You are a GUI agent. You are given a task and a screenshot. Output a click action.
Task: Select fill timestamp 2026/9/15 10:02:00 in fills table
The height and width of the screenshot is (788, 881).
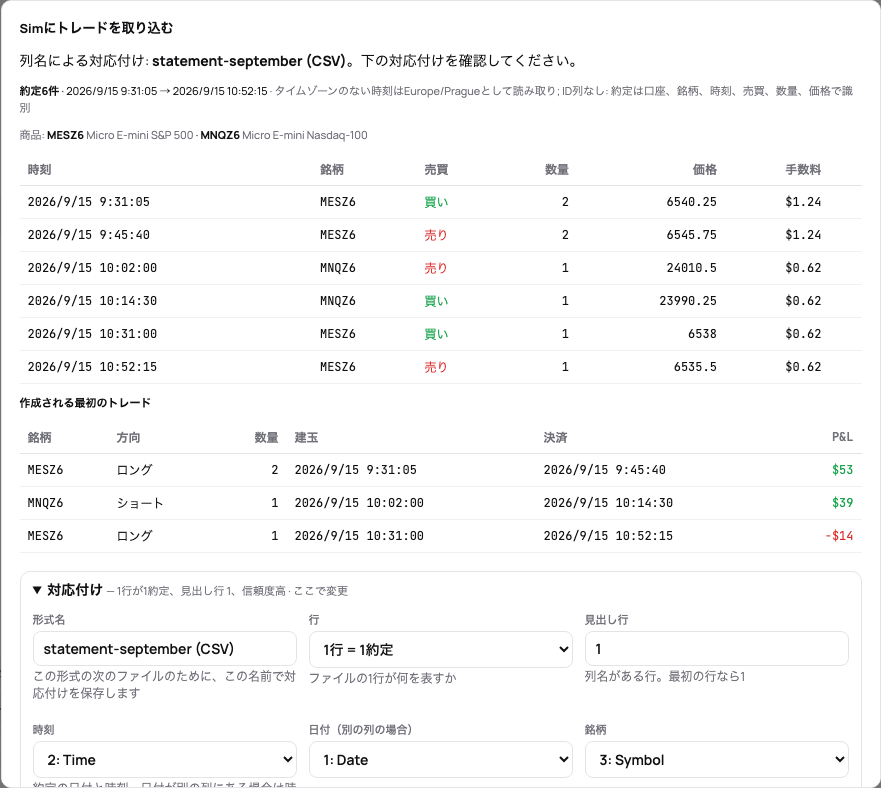click(x=92, y=268)
